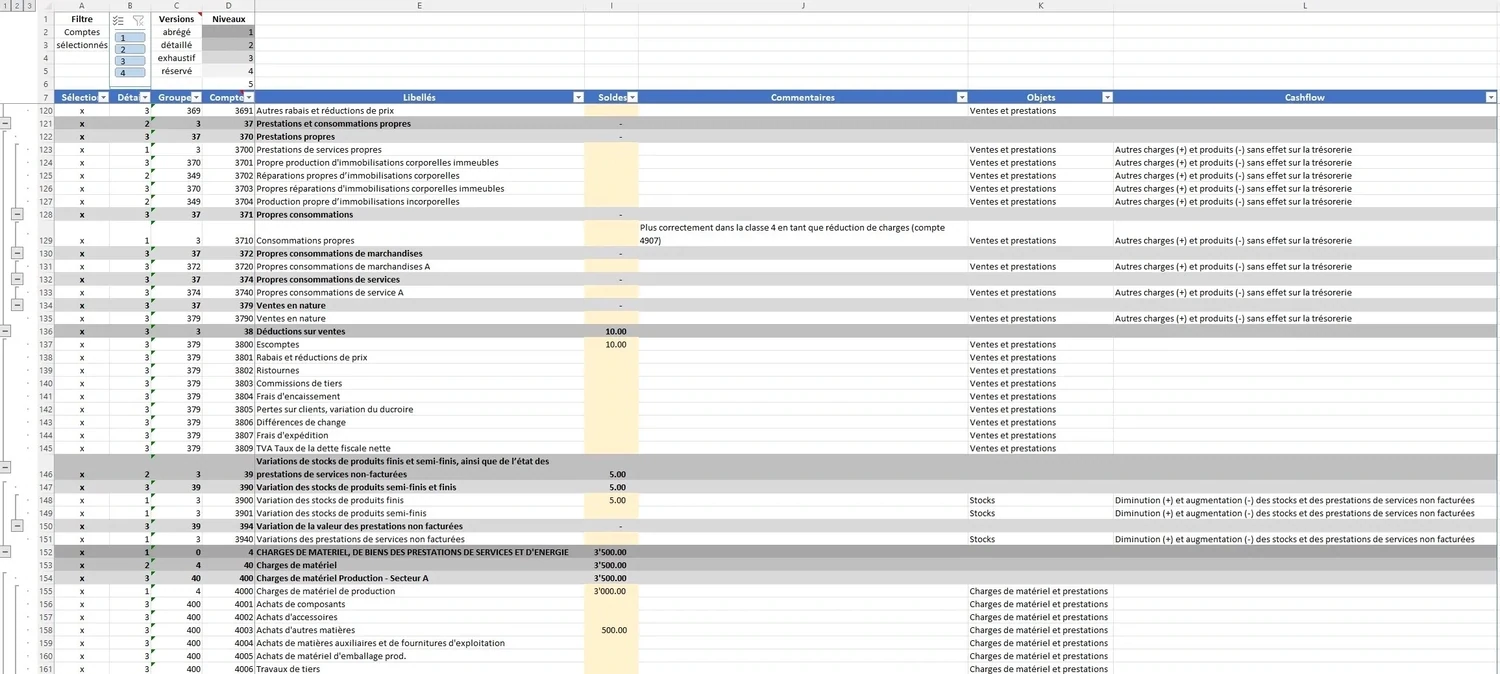The width and height of the screenshot is (1500, 674).
Task: Open the Libellés column filter dropdown
Action: (577, 98)
